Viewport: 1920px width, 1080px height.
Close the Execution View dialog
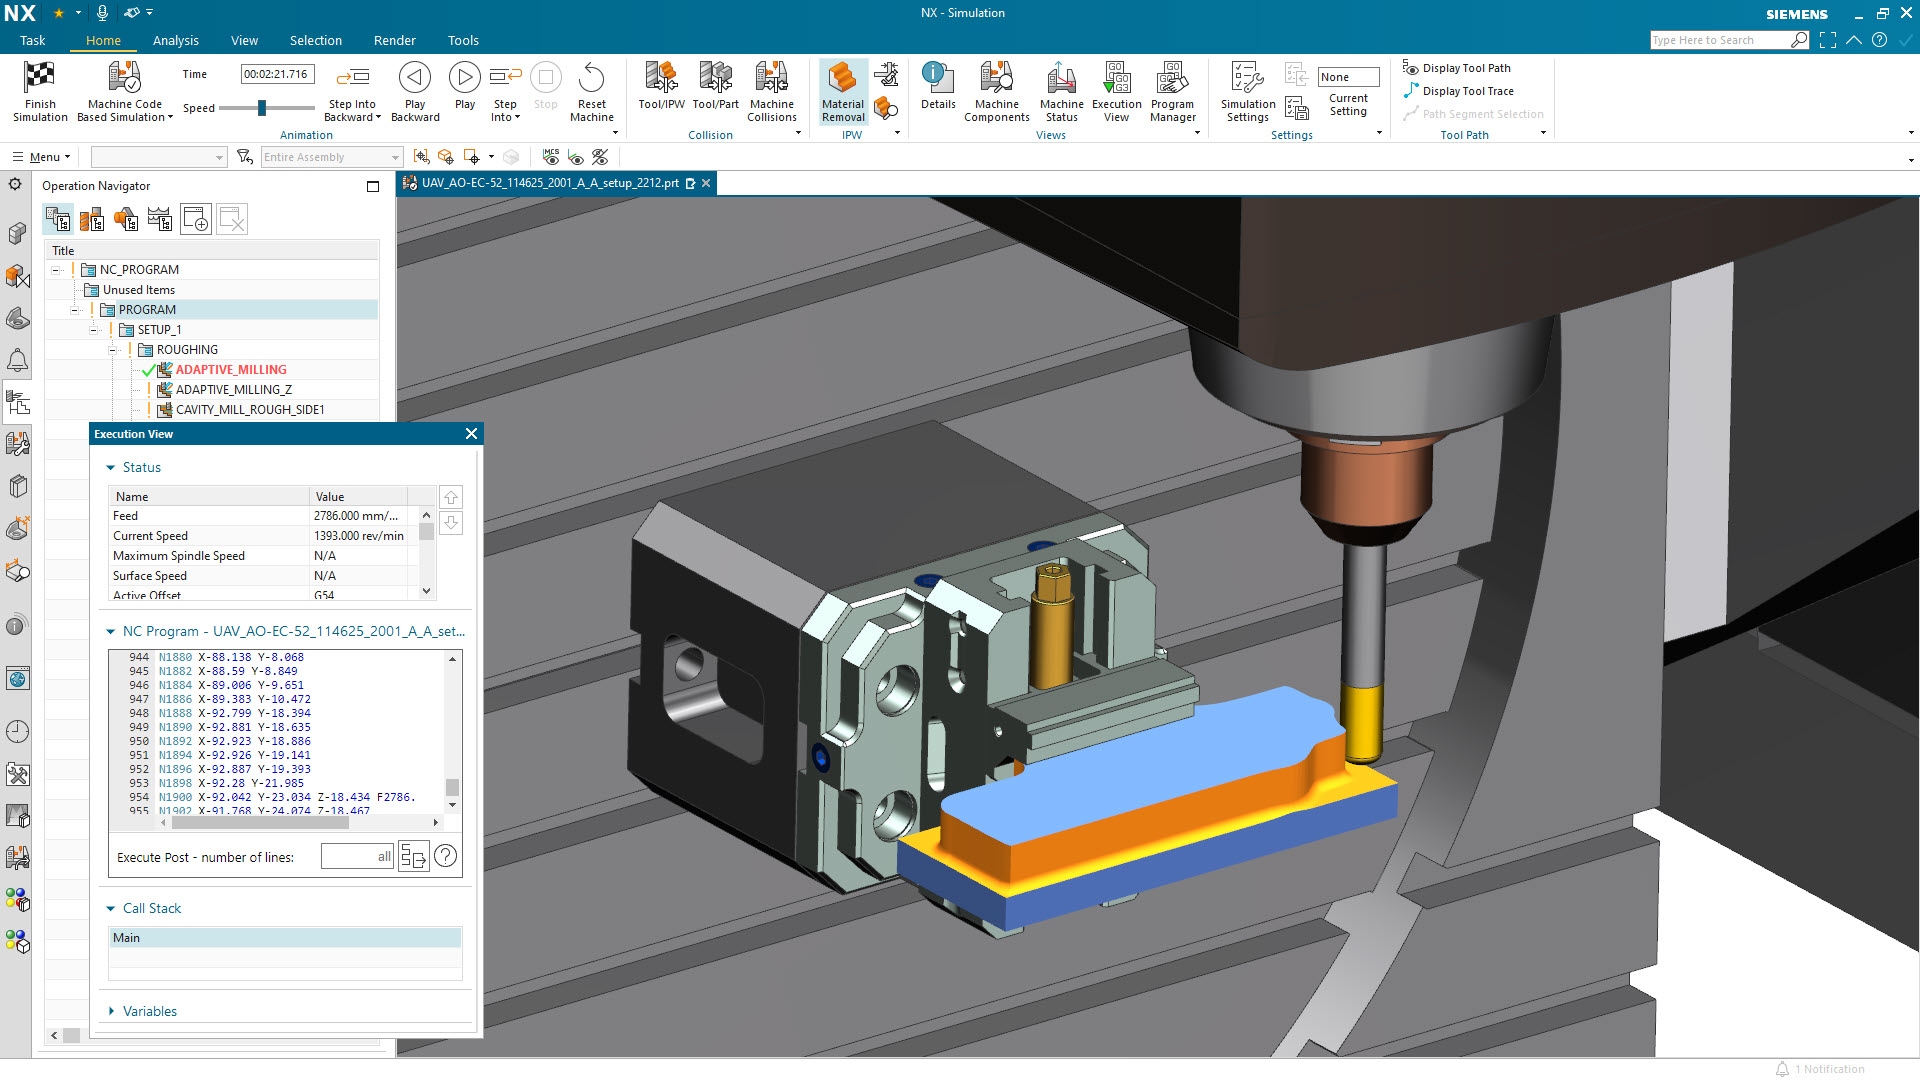click(471, 433)
